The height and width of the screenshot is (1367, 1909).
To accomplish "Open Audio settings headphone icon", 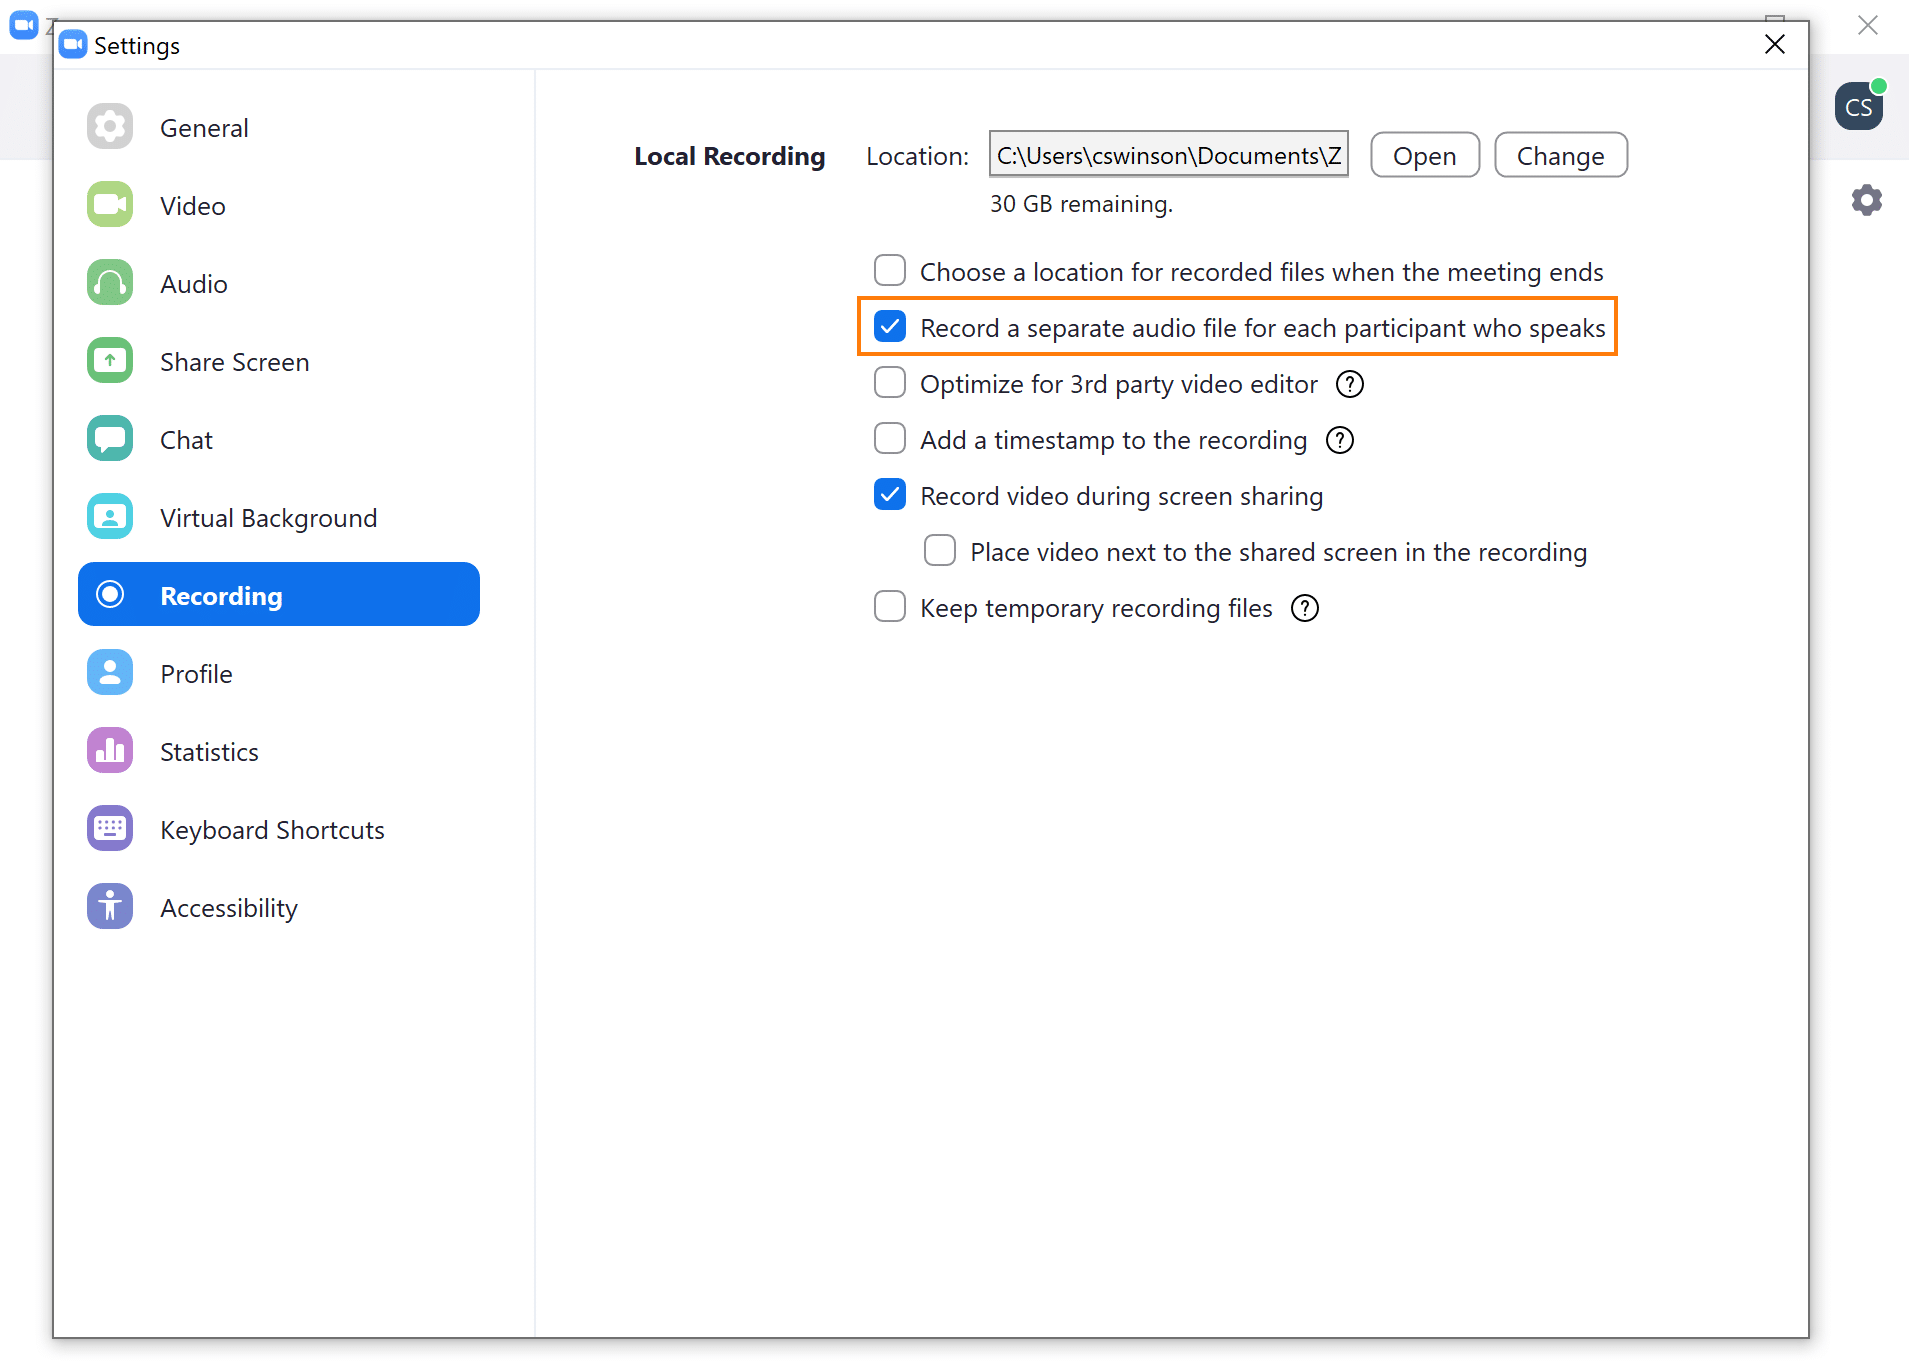I will click(110, 283).
